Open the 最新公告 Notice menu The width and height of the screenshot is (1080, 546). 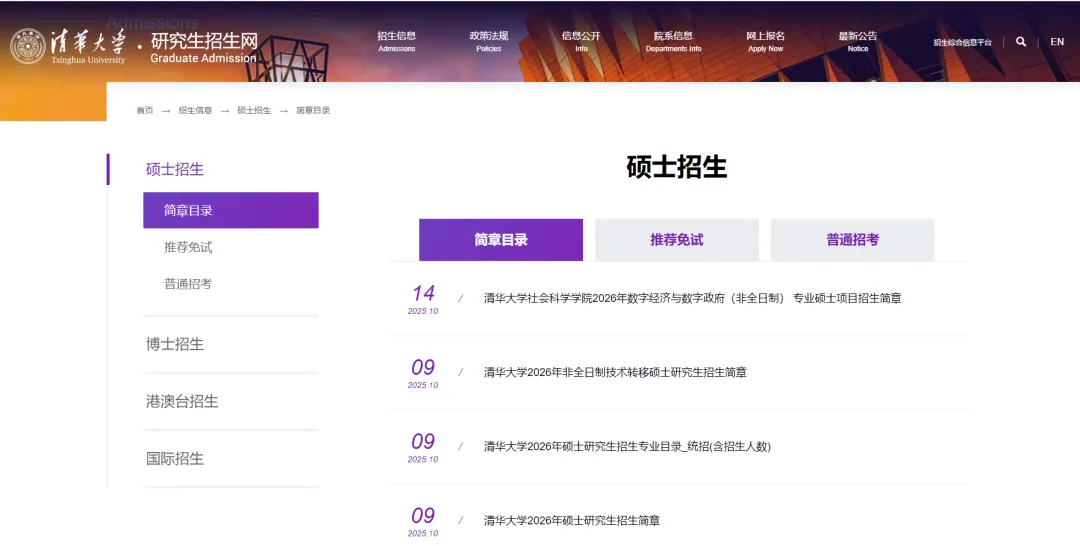click(x=858, y=41)
